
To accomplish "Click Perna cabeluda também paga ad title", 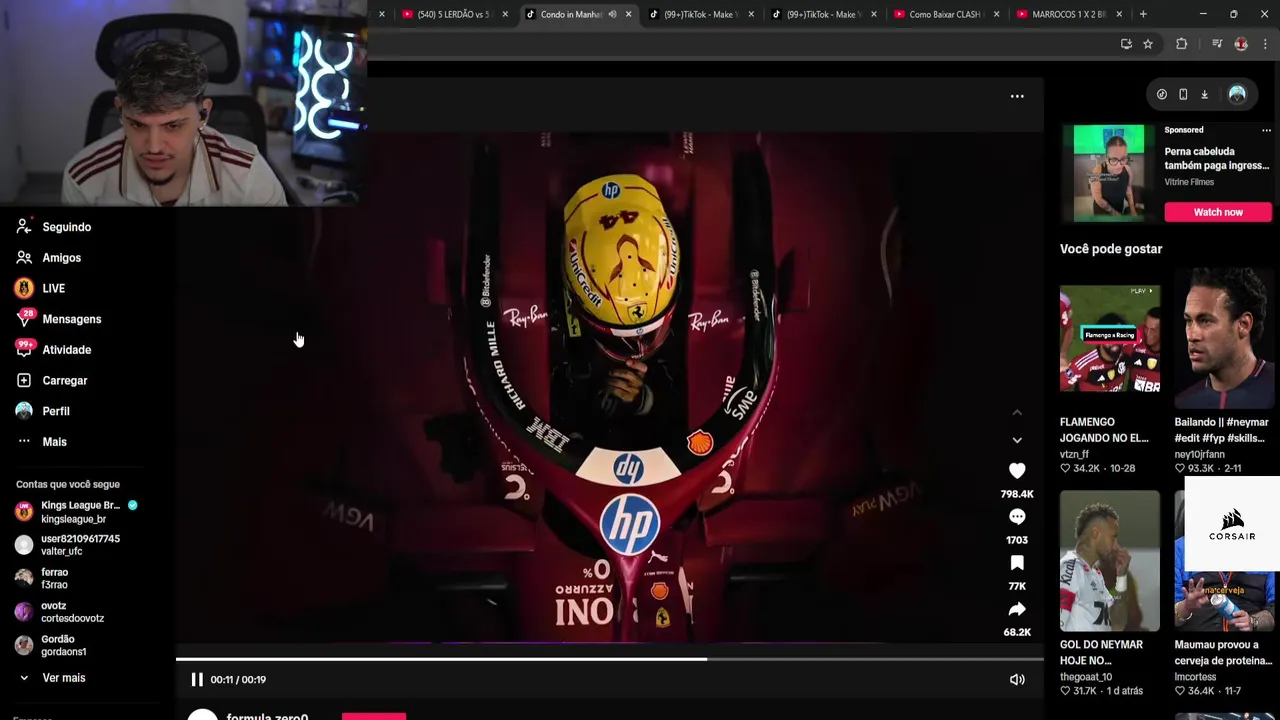I will click(x=1216, y=159).
